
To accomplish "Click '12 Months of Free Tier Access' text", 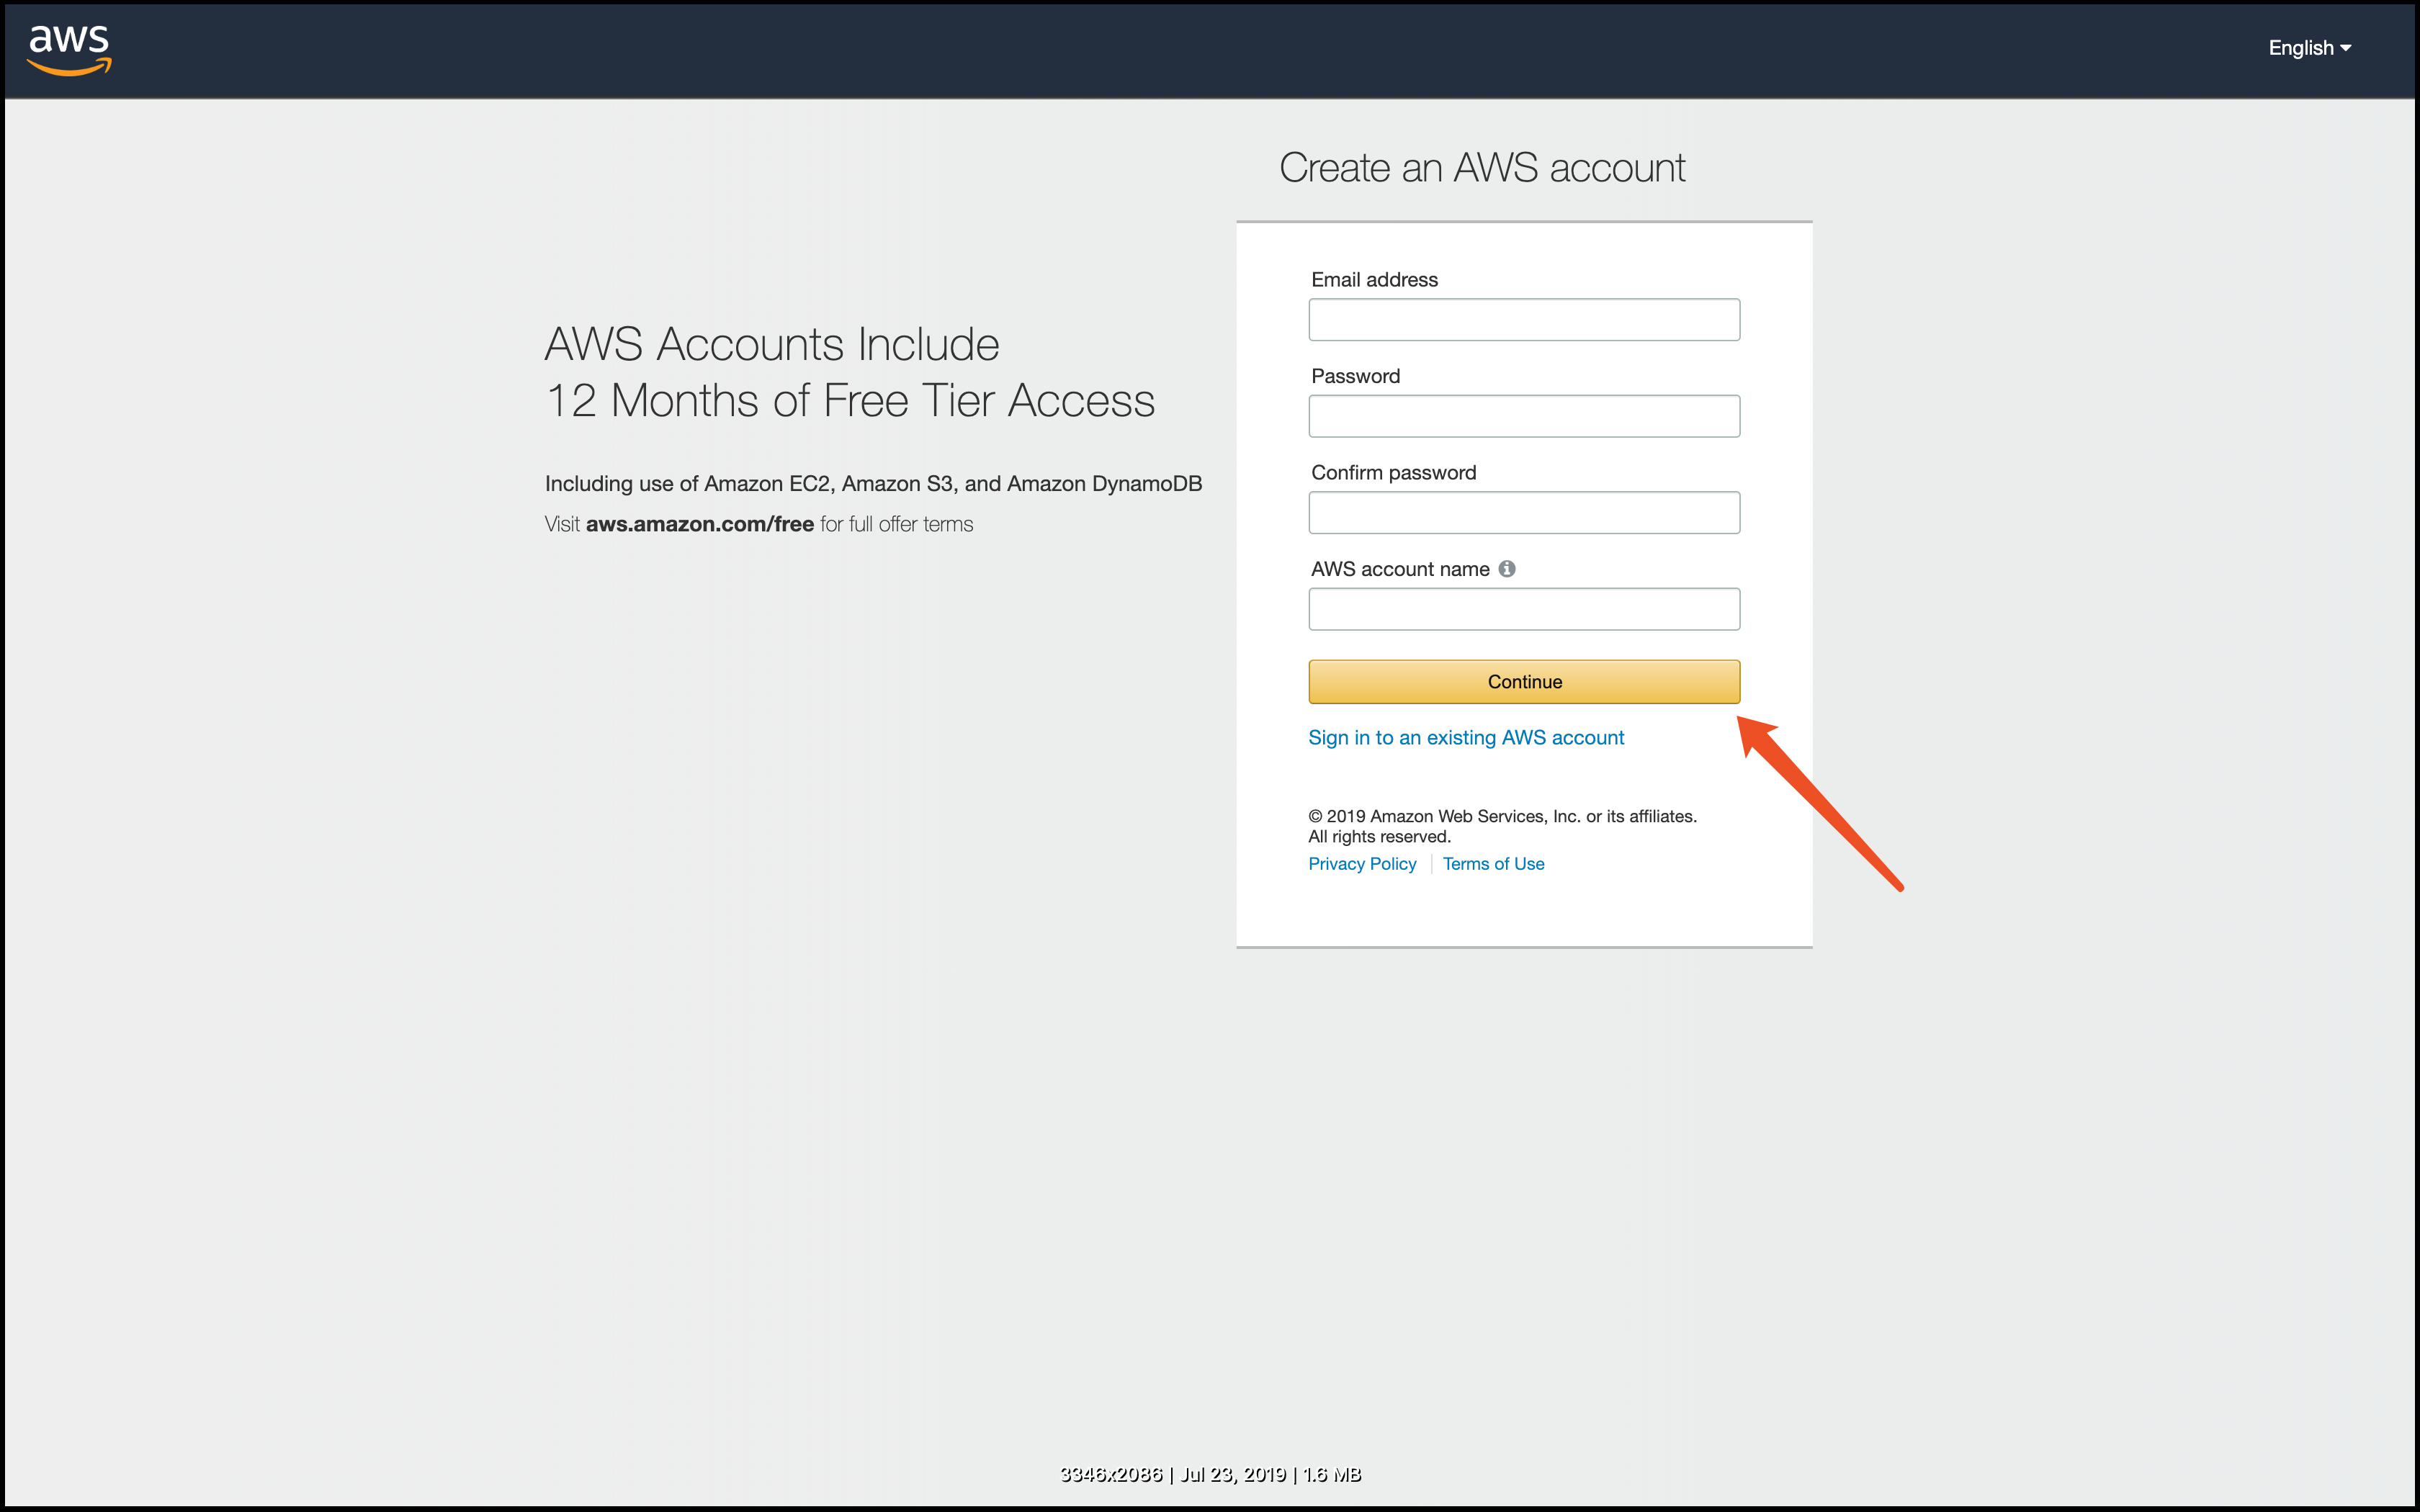I will (x=850, y=401).
